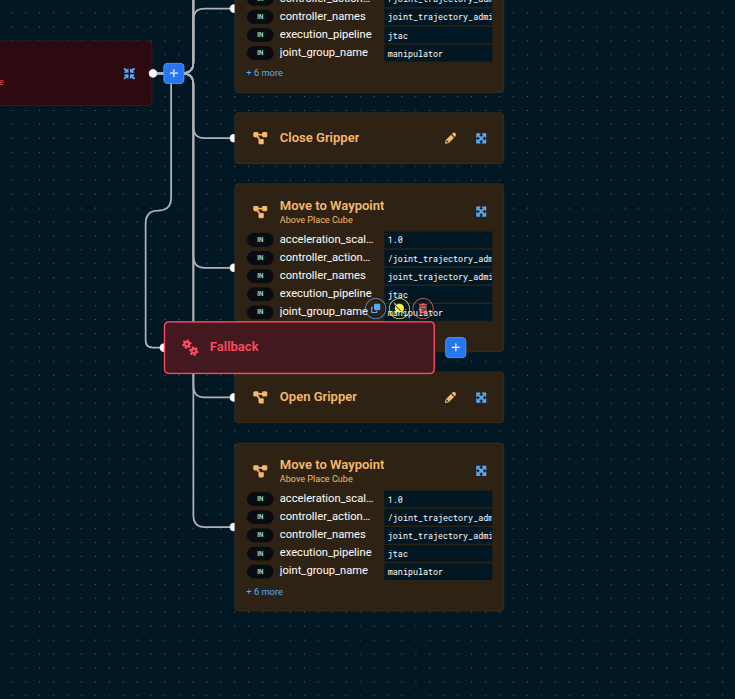The height and width of the screenshot is (699, 735).
Task: Show '+ 6 more' ports below Open Gripper
Action: click(264, 592)
